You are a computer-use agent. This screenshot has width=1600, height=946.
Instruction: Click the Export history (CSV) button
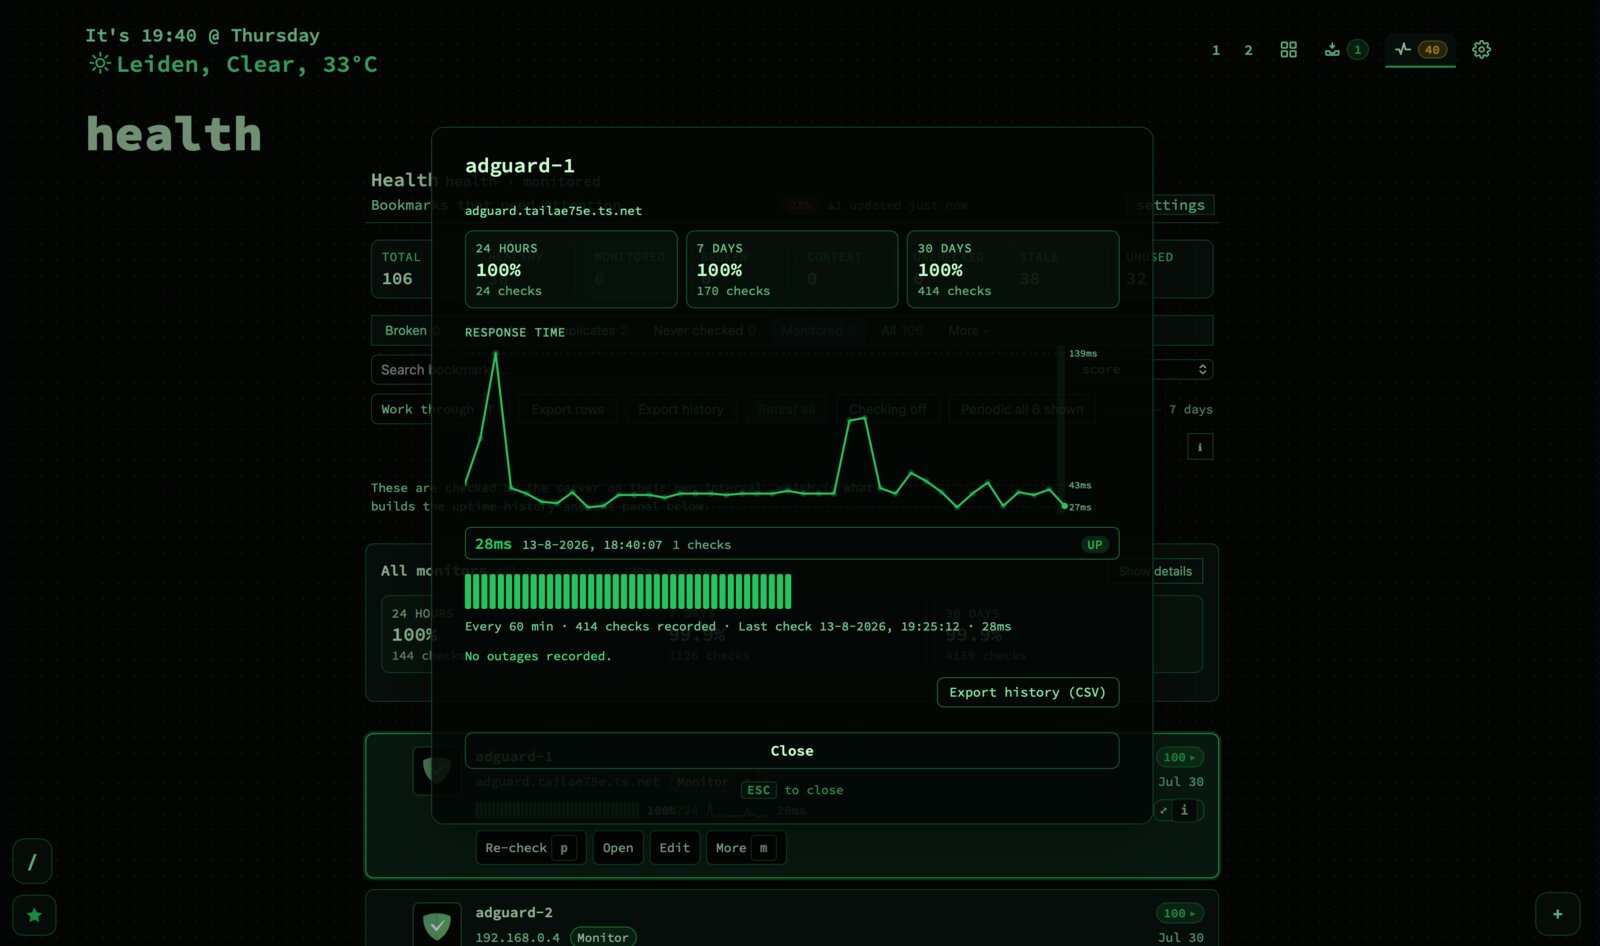click(x=1027, y=692)
